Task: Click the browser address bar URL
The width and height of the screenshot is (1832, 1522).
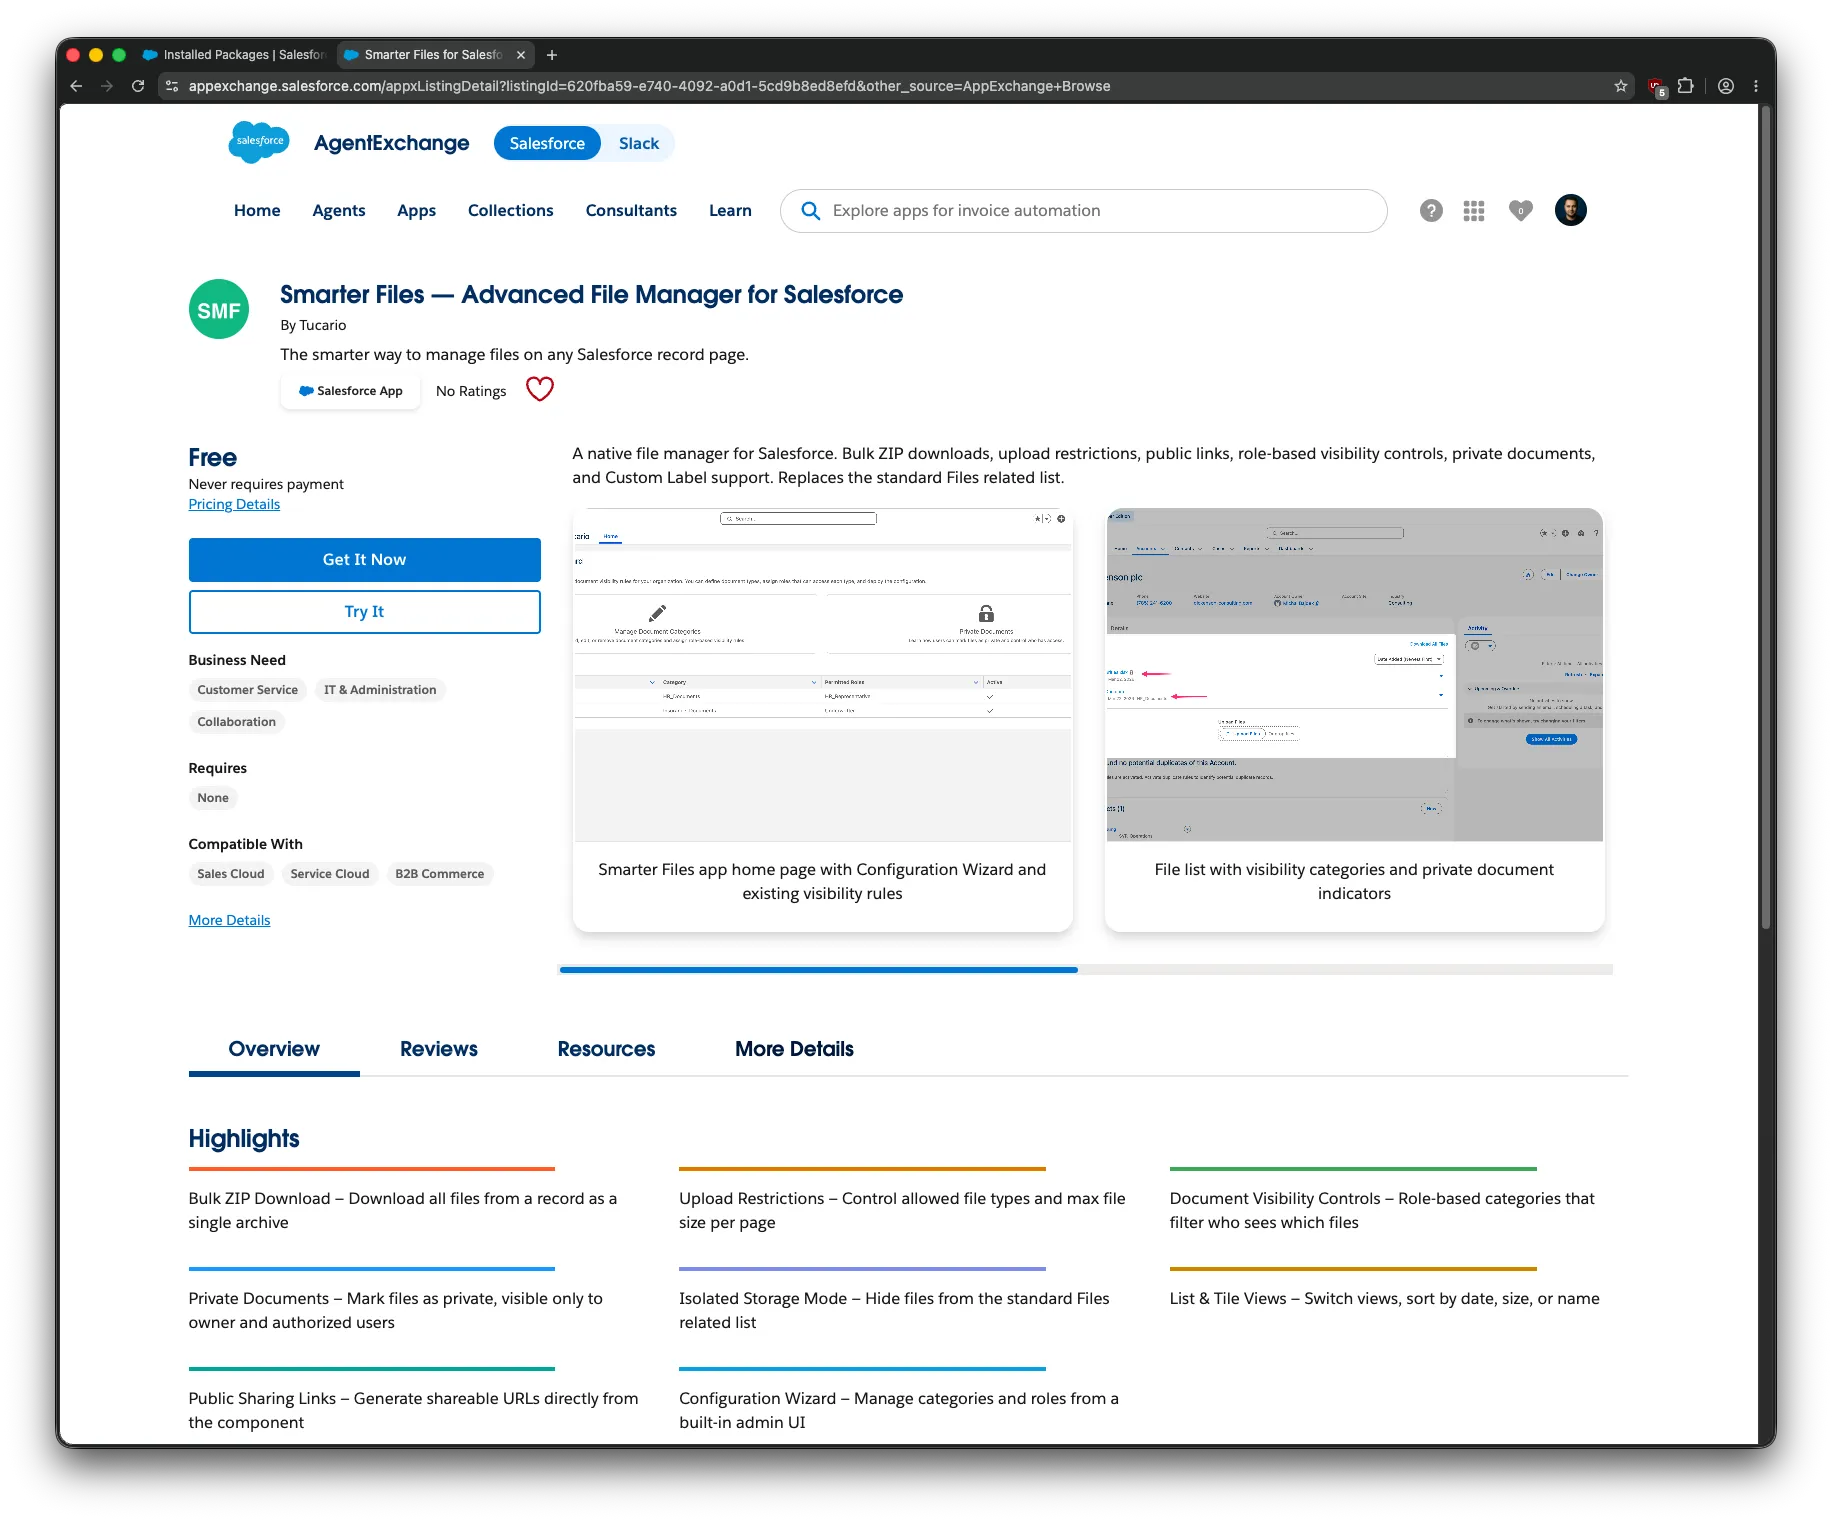Action: [x=649, y=86]
